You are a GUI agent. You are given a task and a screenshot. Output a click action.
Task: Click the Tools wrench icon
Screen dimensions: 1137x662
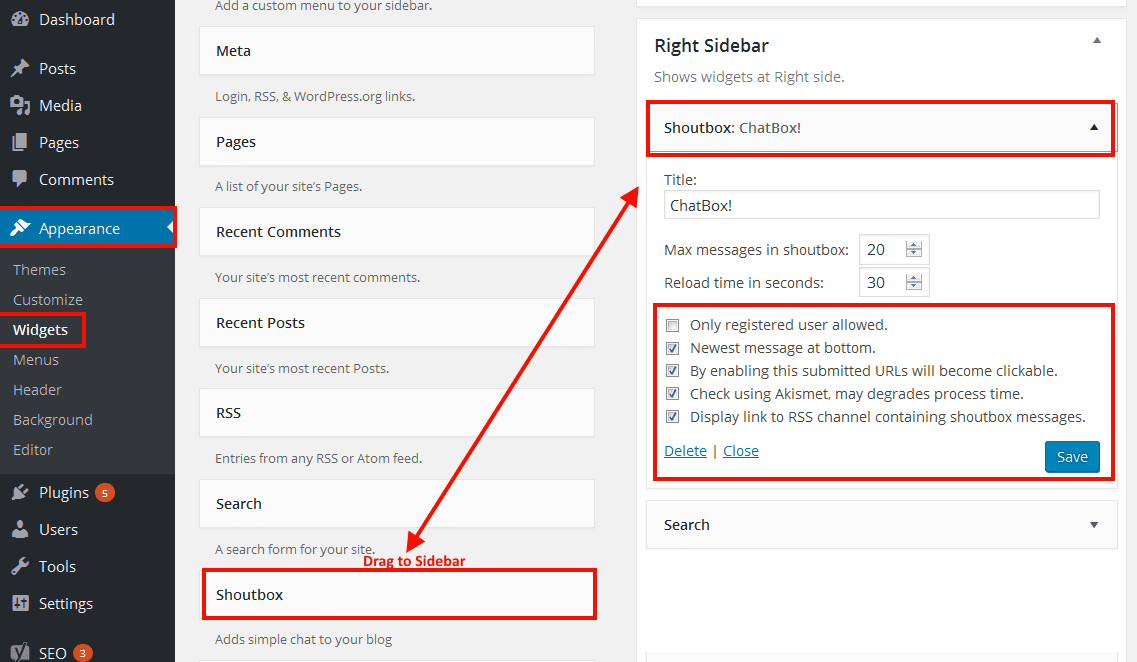(20, 566)
